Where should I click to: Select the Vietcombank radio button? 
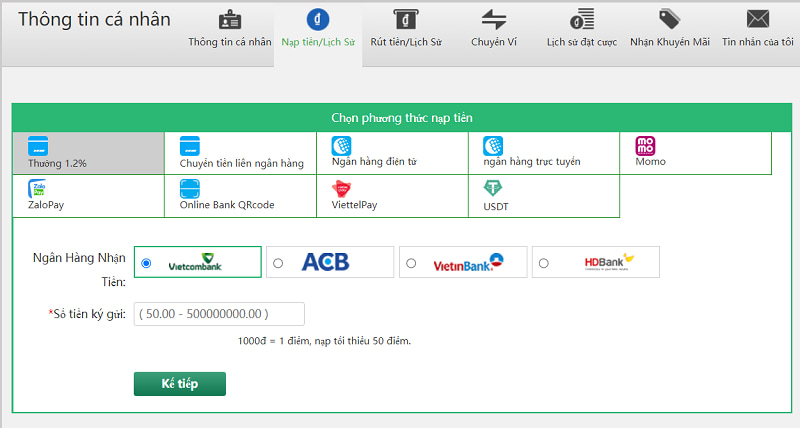coord(147,263)
